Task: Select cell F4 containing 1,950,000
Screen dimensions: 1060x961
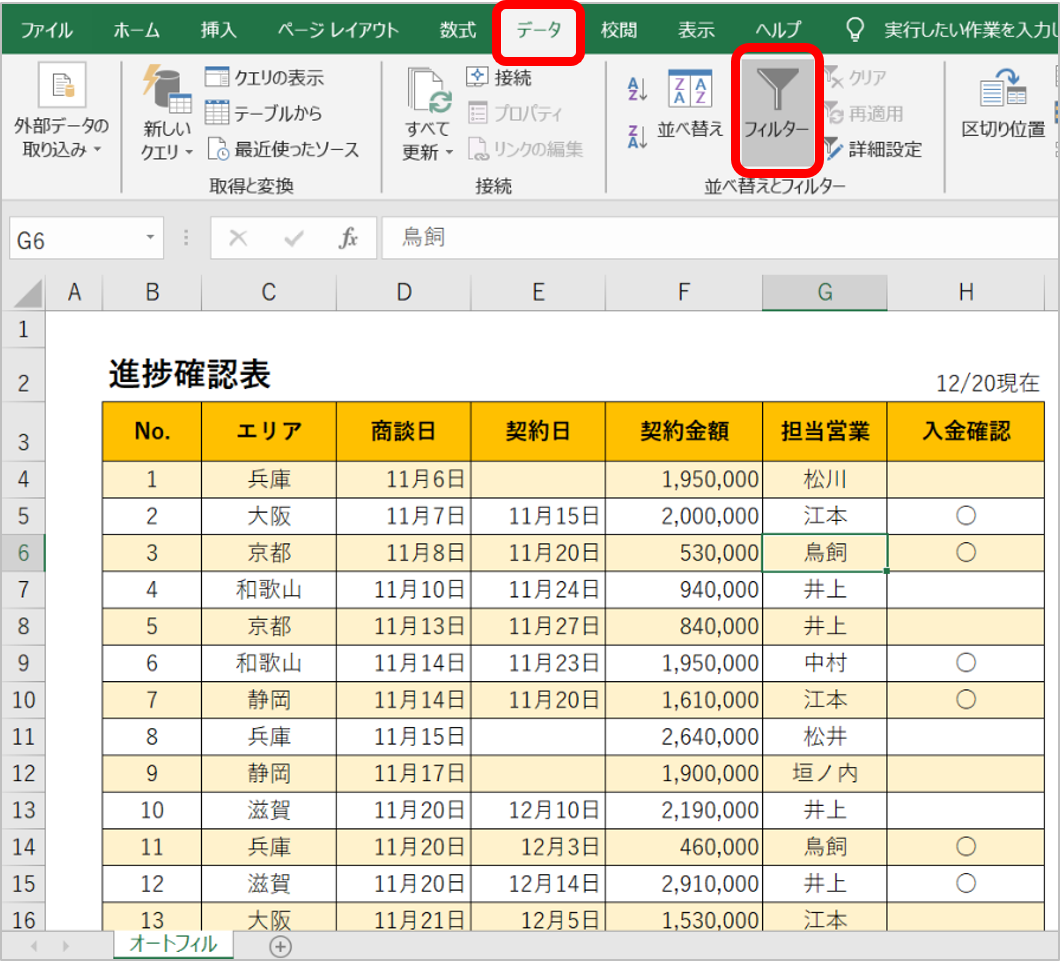Action: pos(683,479)
